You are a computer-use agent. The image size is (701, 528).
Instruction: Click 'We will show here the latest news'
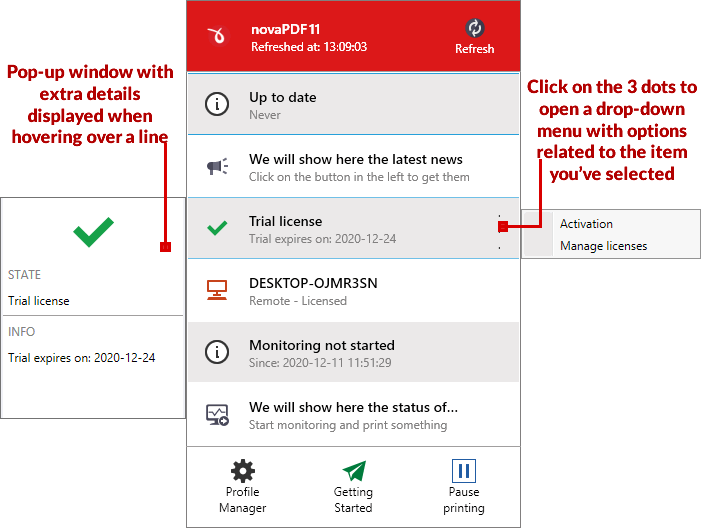pos(356,159)
